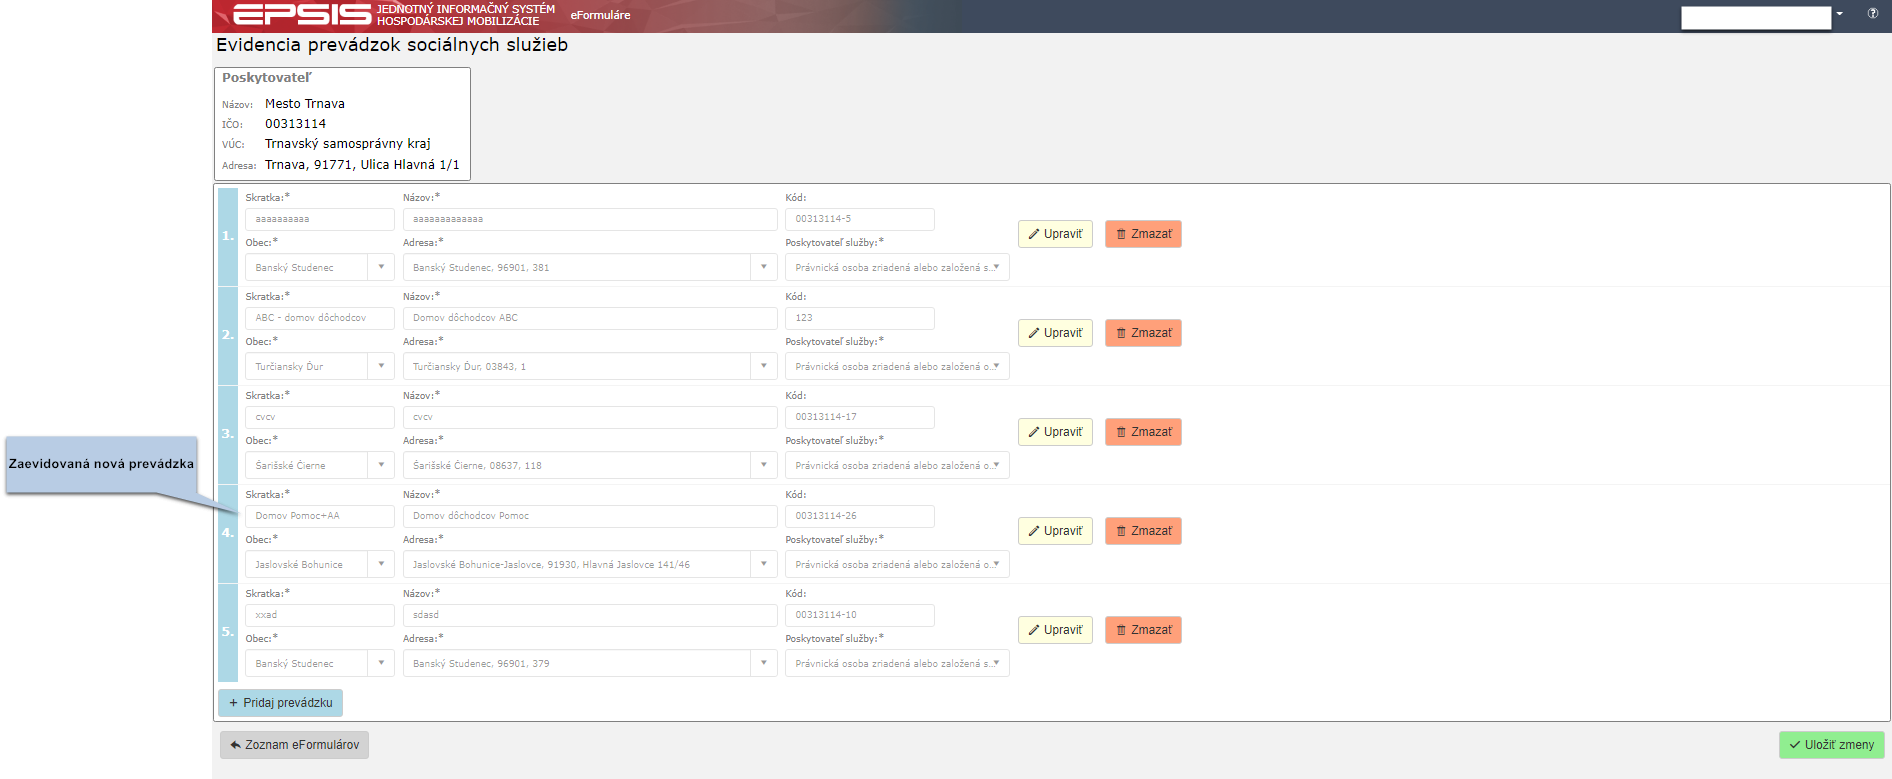This screenshot has height=779, width=1892.
Task: Open the Poskytovateľ služby dropdown in row 4
Action: click(897, 564)
